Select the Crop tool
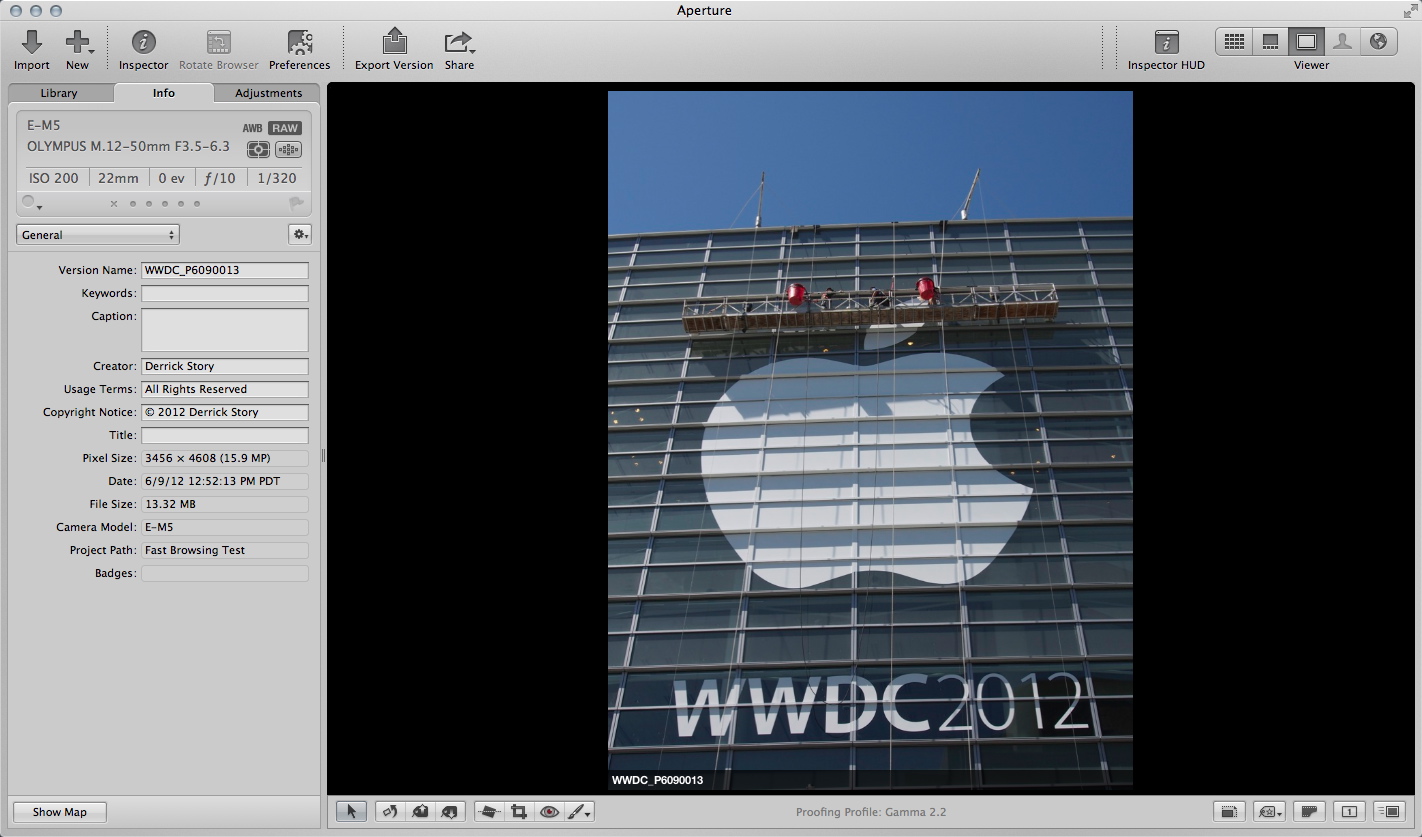Image resolution: width=1422 pixels, height=837 pixels. [519, 812]
